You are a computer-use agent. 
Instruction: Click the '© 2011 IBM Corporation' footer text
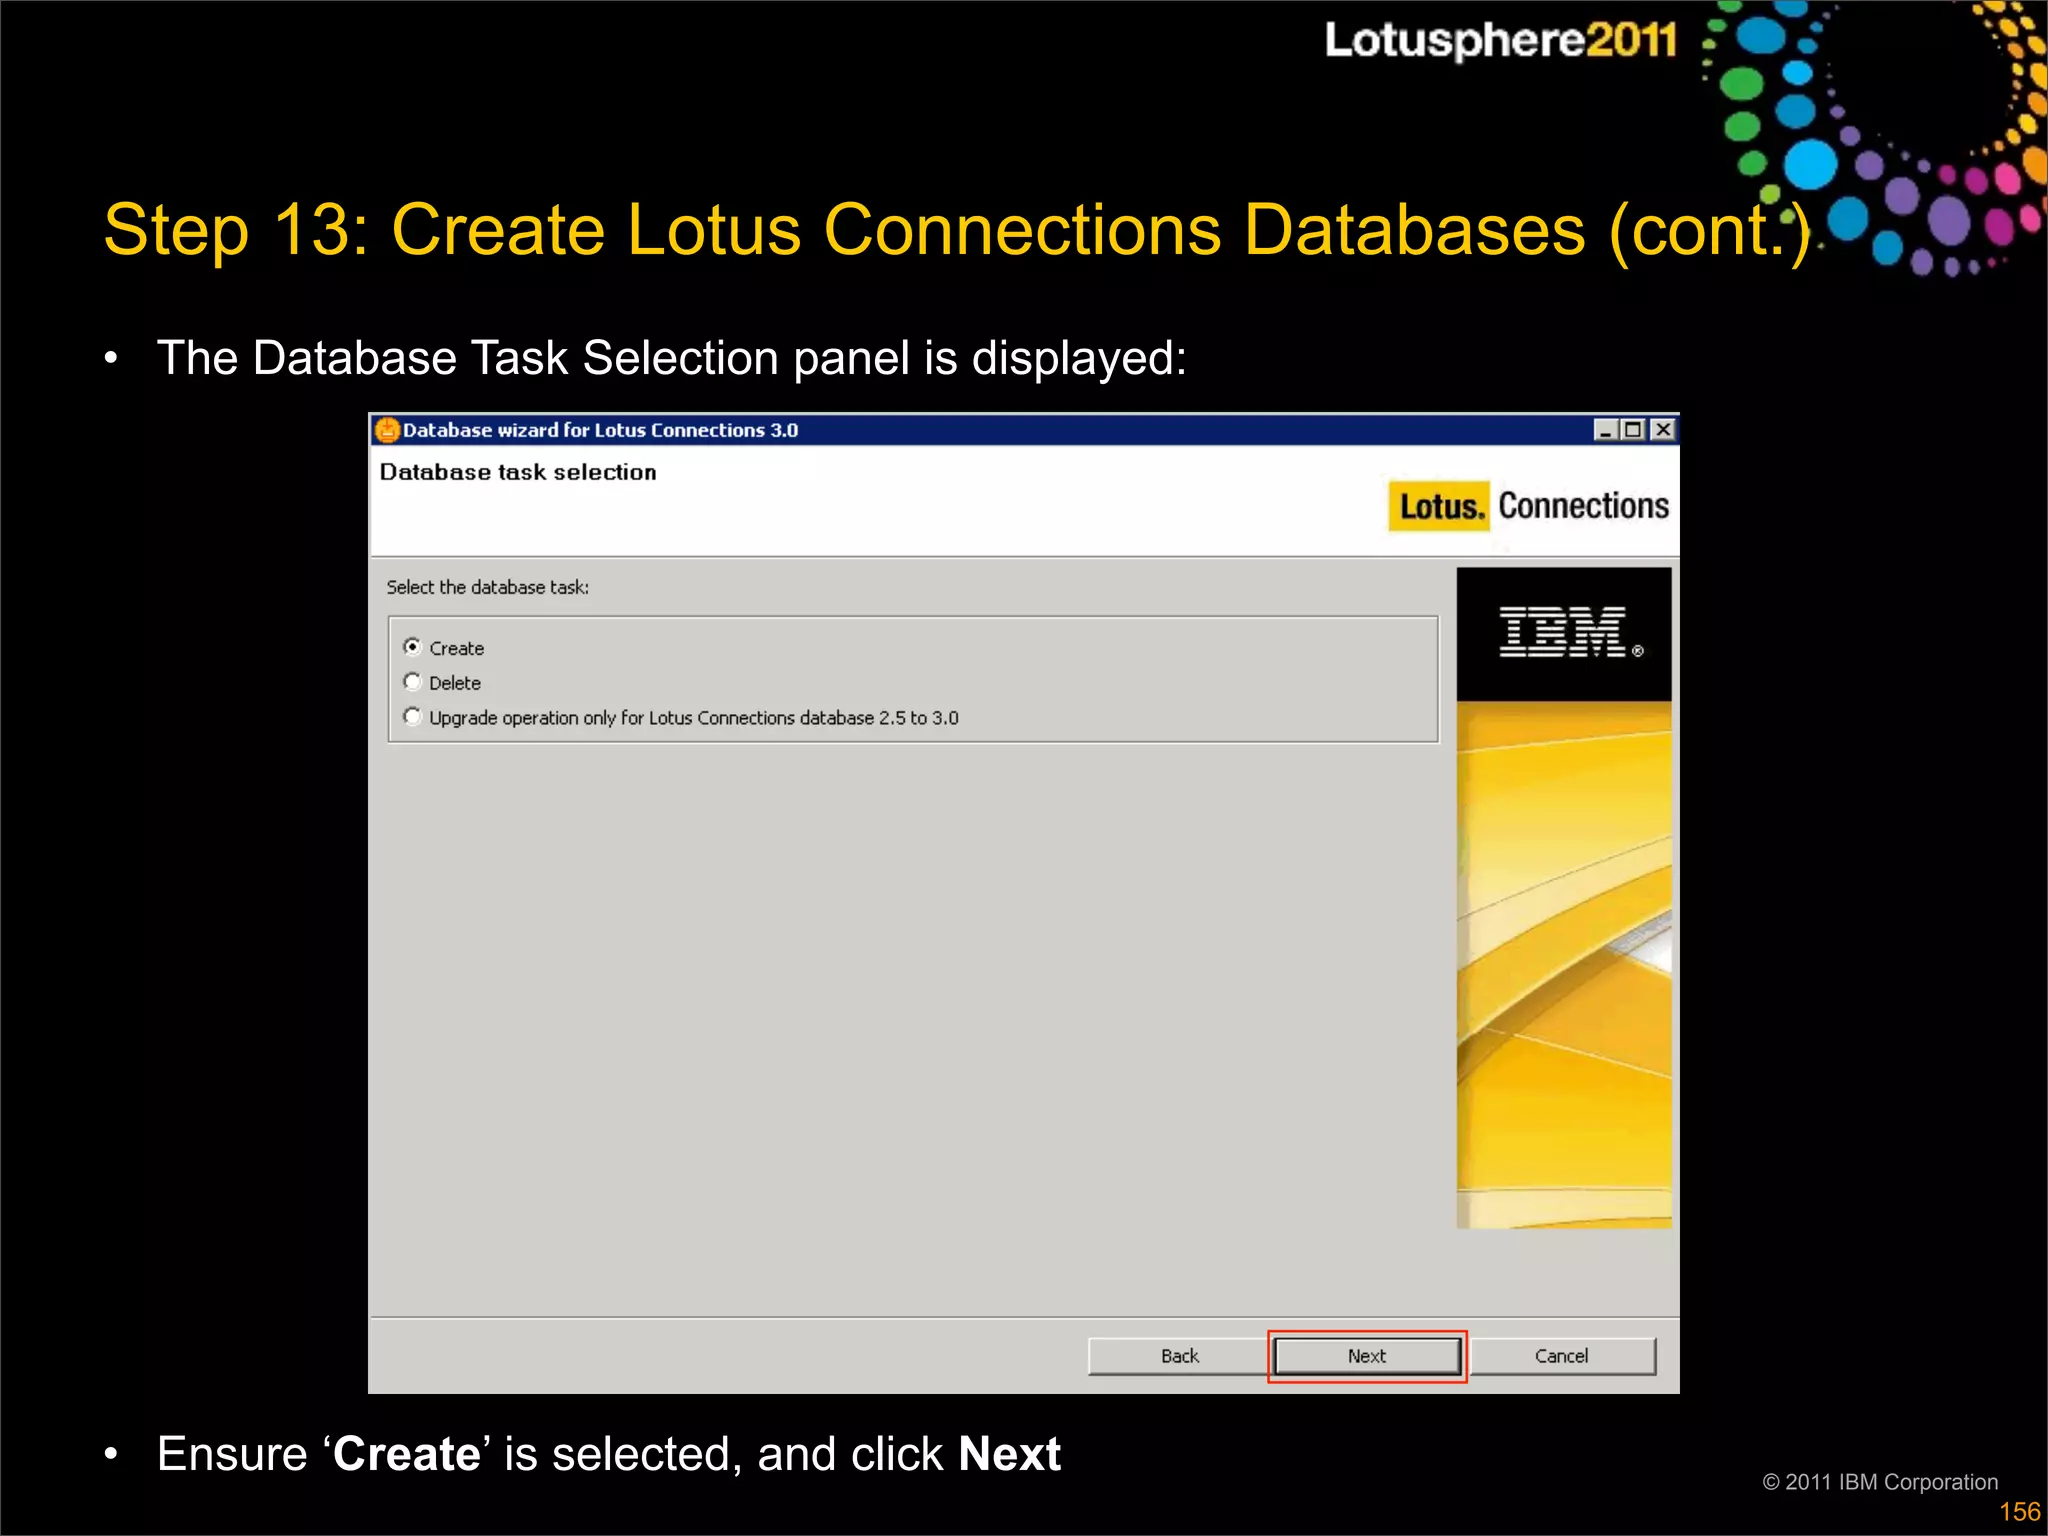pyautogui.click(x=1880, y=1482)
